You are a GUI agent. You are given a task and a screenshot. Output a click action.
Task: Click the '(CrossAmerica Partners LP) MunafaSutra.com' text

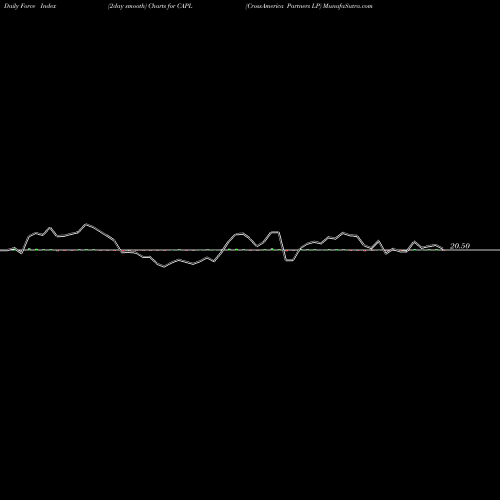[309, 6]
